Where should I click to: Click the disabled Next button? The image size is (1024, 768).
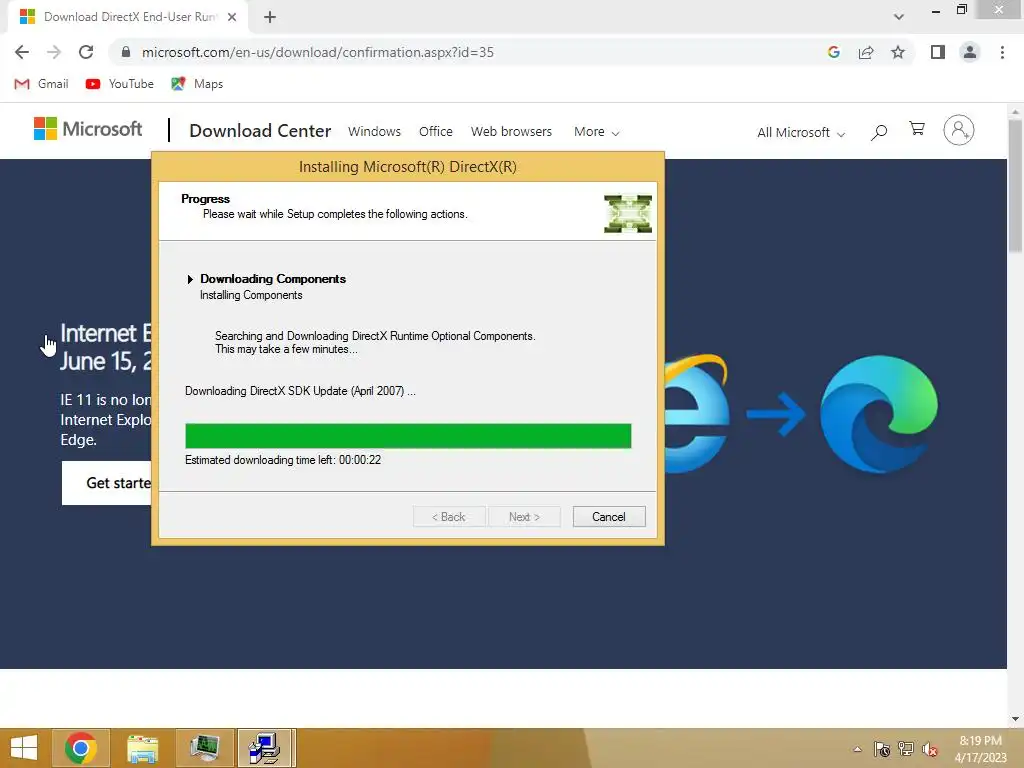[524, 517]
